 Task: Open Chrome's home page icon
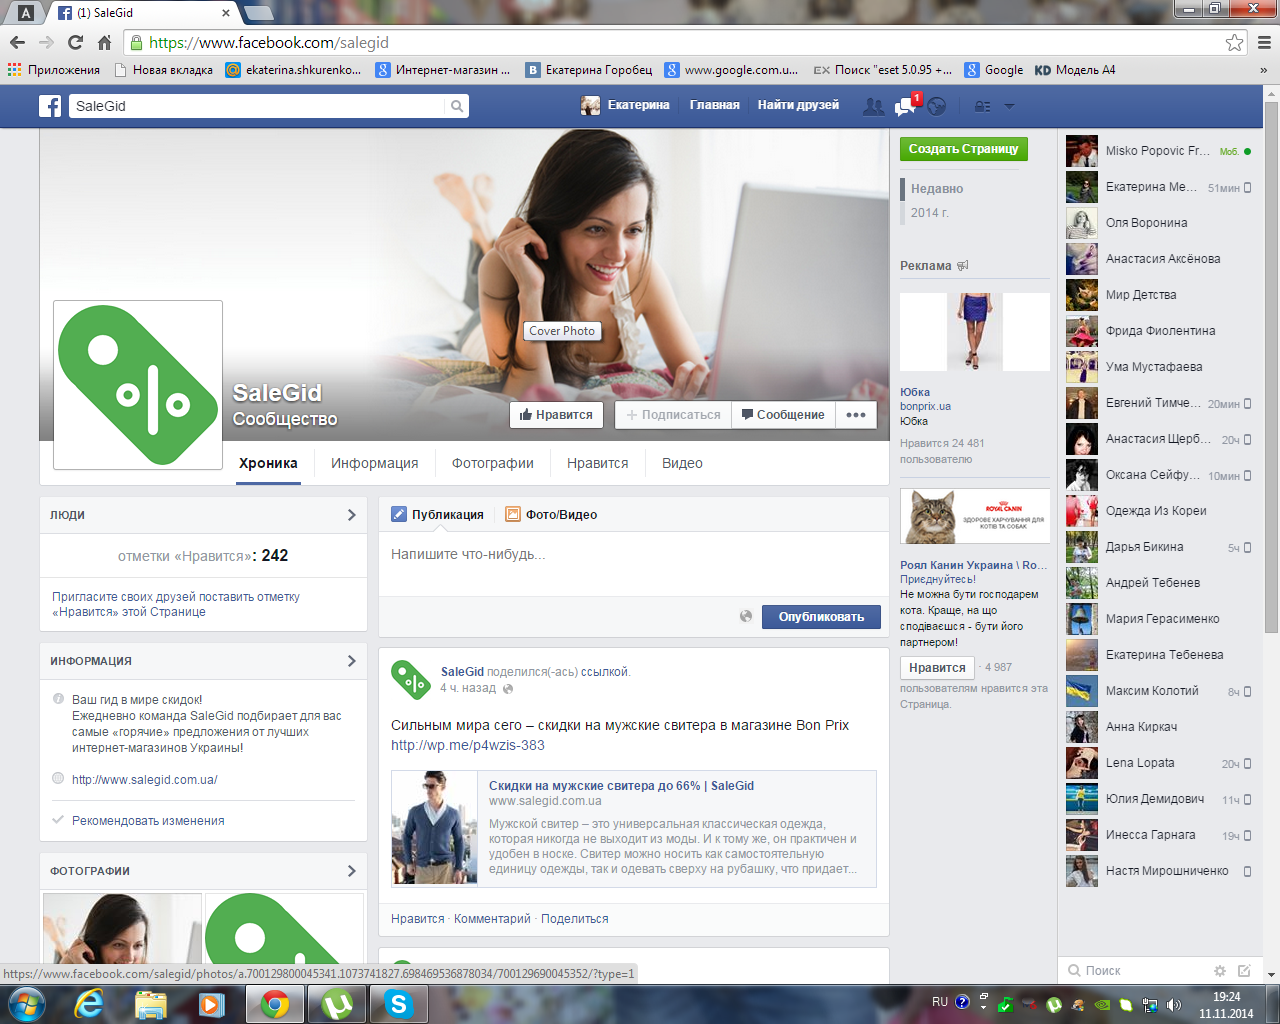[104, 42]
